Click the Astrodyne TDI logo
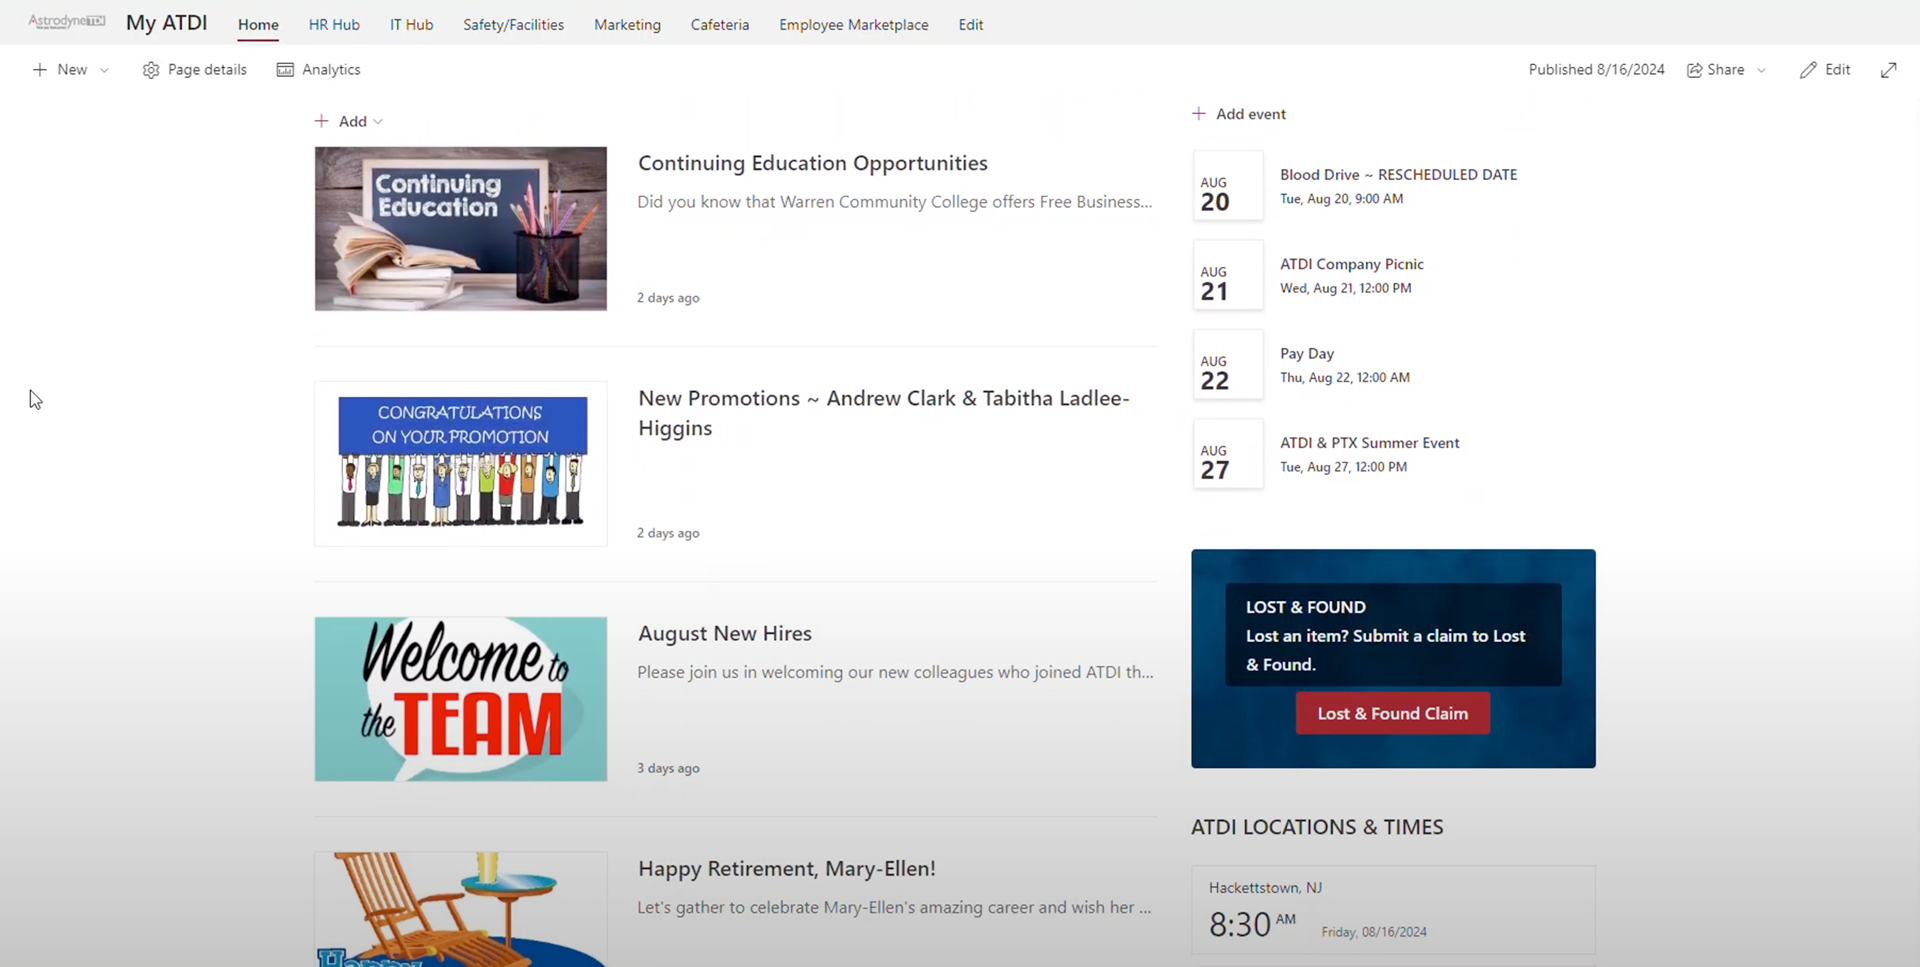 coord(64,21)
